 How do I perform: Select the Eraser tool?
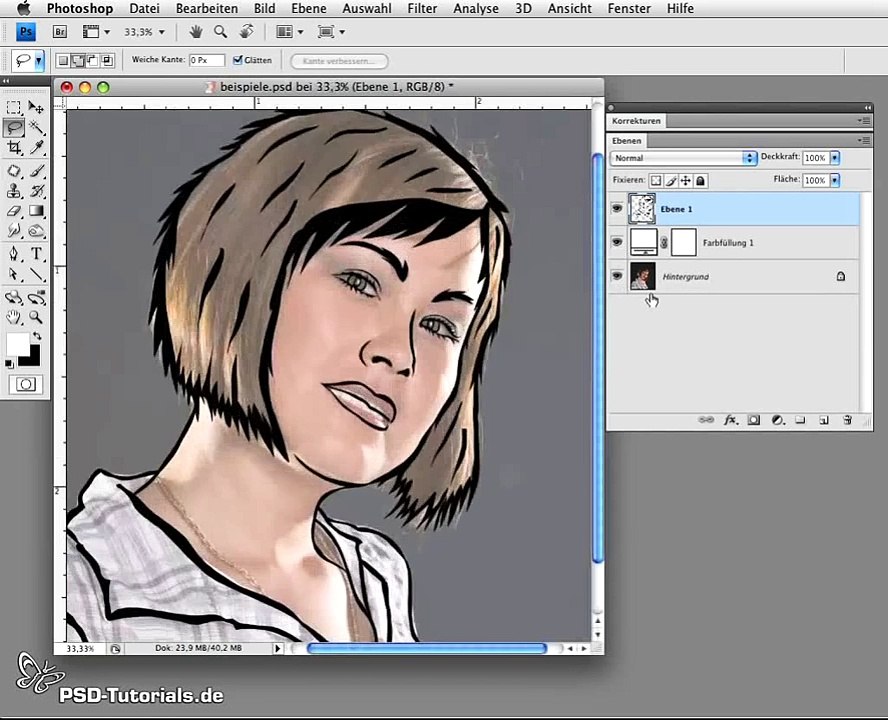point(14,211)
